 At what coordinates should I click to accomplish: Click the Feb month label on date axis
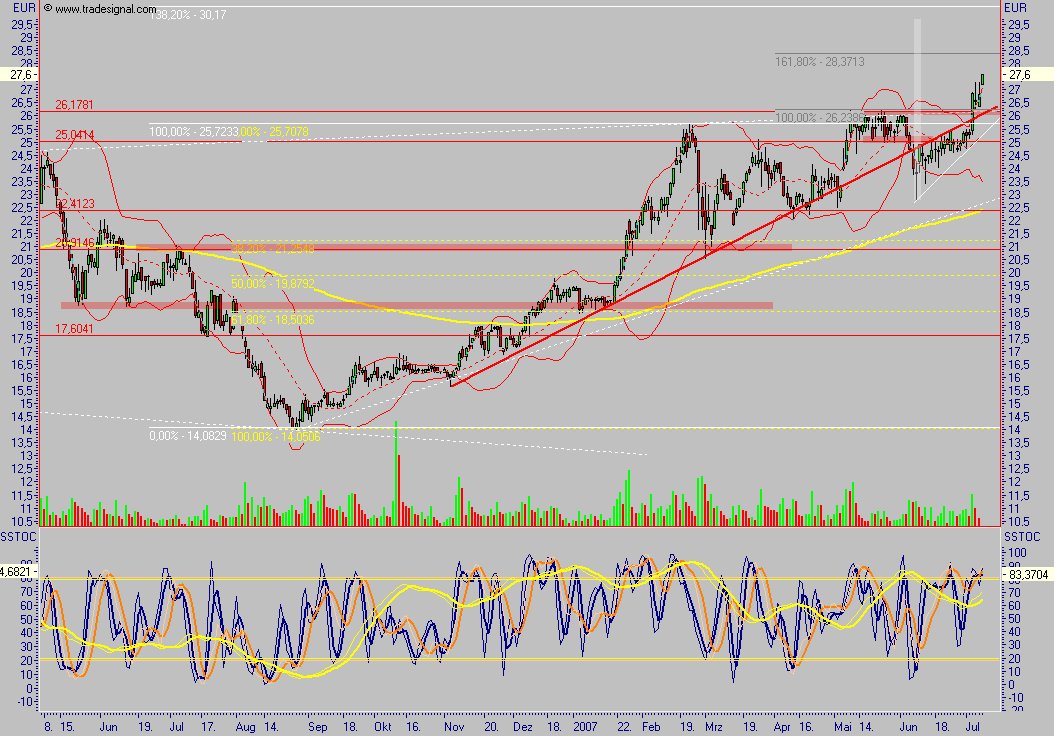point(651,727)
